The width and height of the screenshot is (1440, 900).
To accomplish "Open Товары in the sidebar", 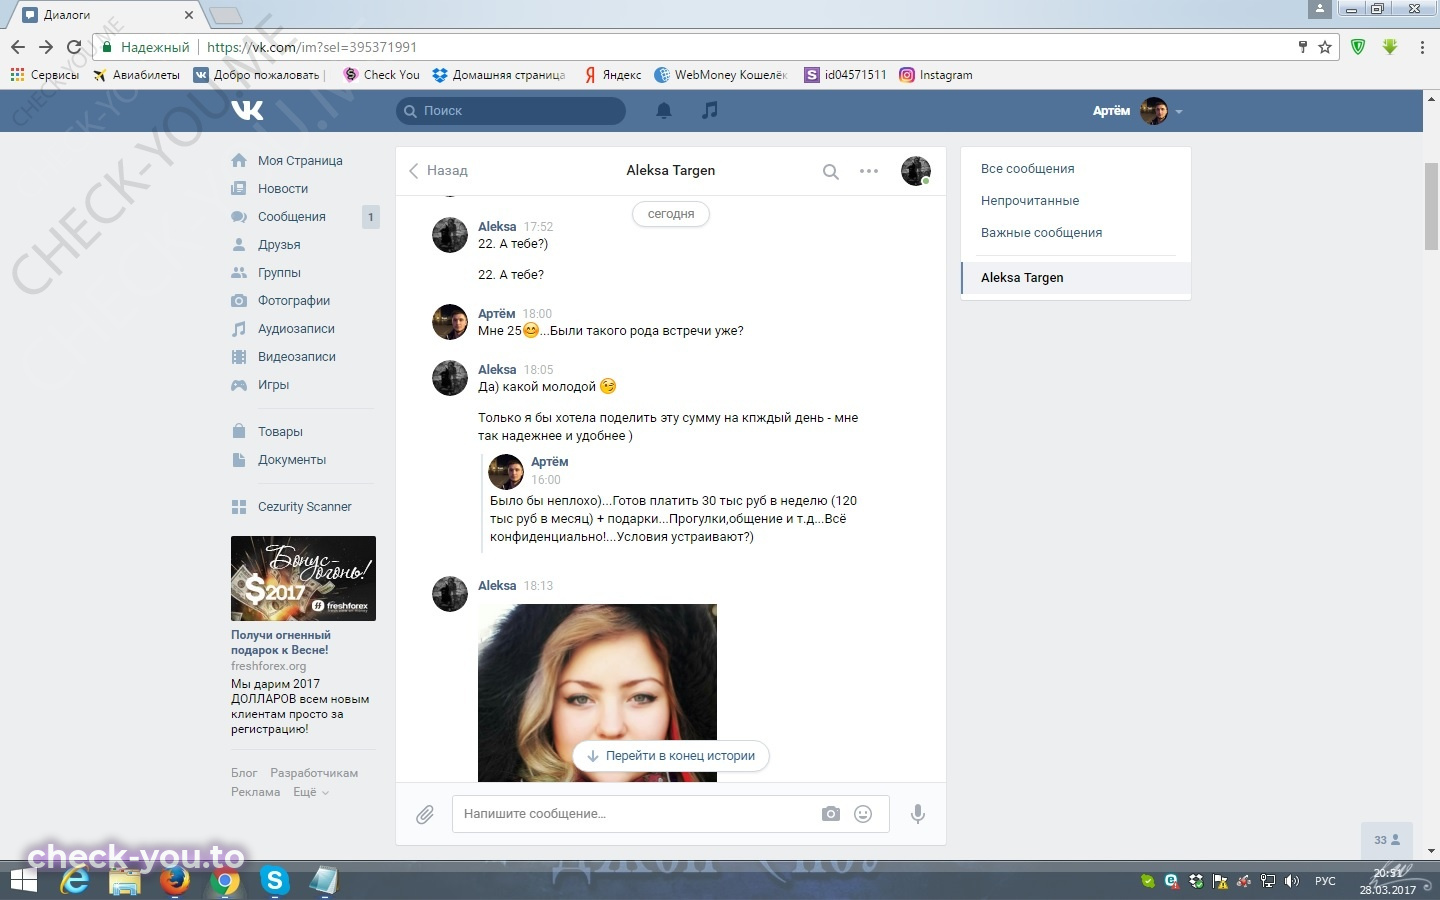I will [x=280, y=432].
